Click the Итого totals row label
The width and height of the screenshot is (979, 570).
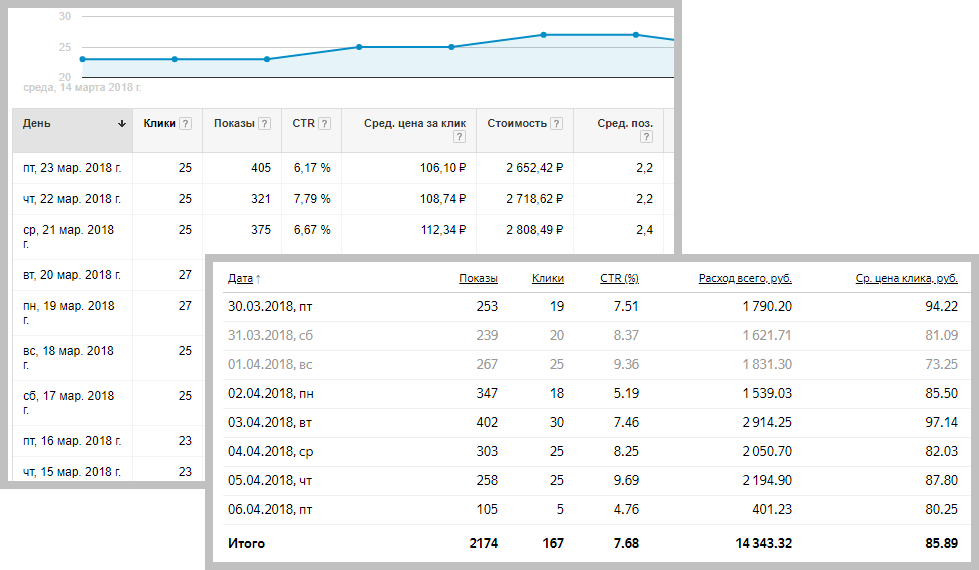point(247,543)
